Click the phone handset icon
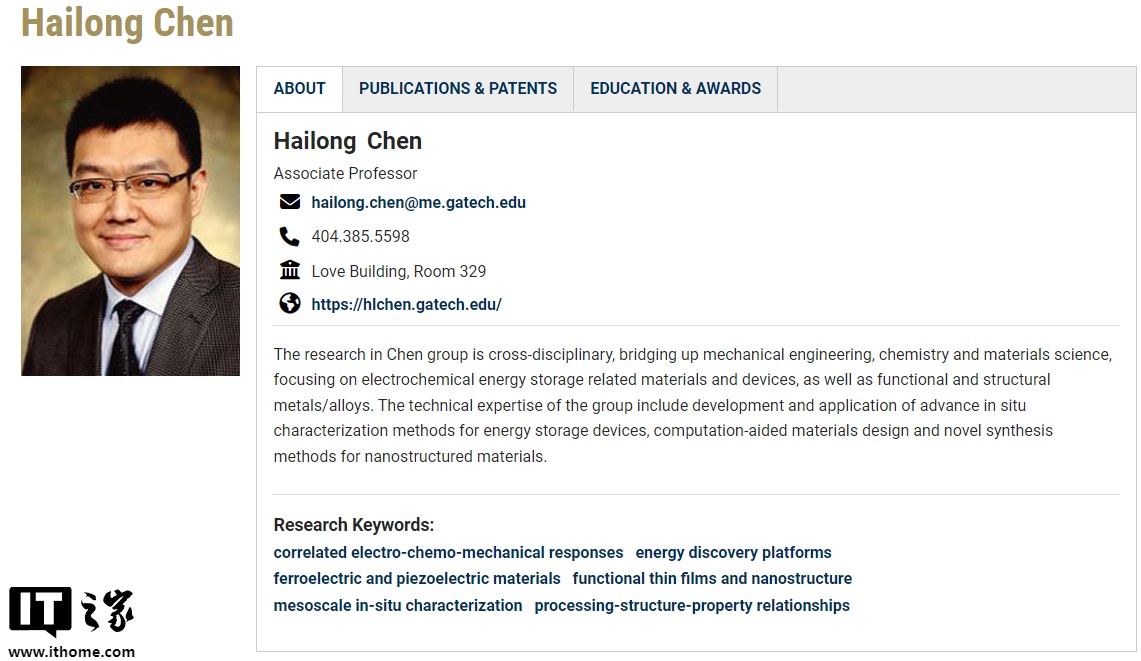The width and height of the screenshot is (1141, 661). [290, 237]
